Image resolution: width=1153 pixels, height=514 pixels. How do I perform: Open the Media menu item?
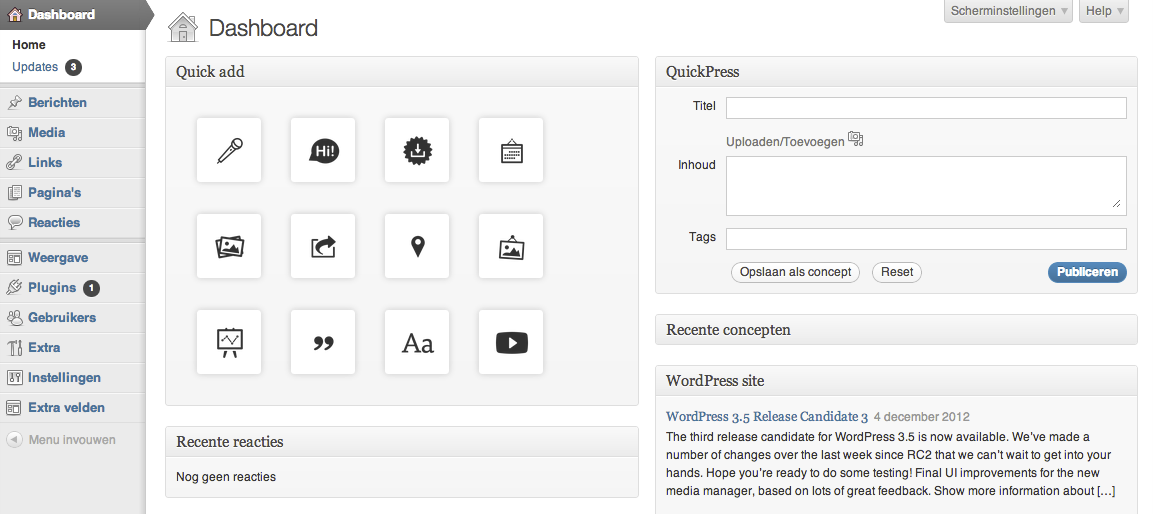tap(46, 133)
